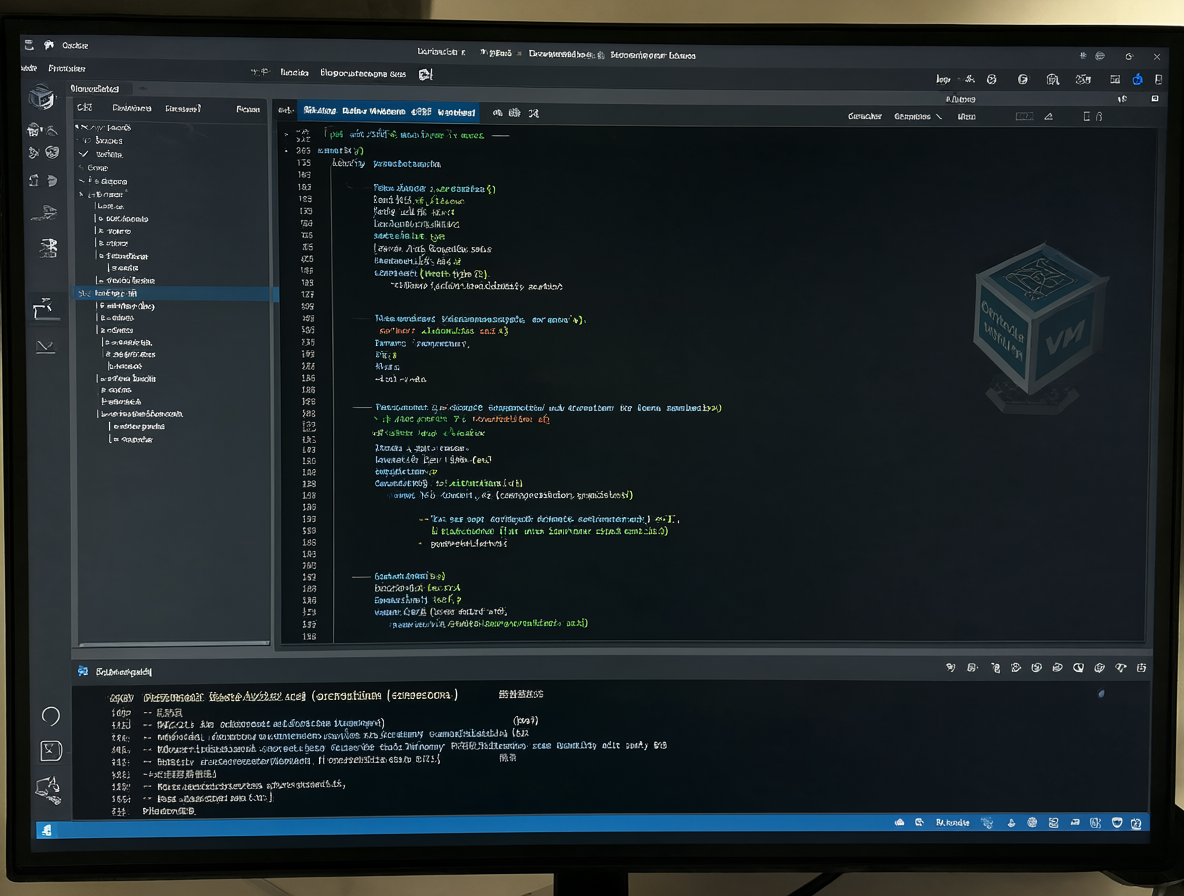Viewport: 1184px width, 896px height.
Task: Open notifications bell in the blue status bar
Action: click(1011, 823)
